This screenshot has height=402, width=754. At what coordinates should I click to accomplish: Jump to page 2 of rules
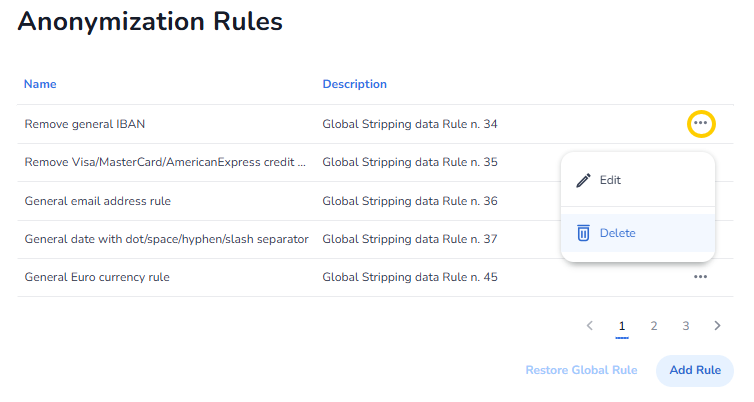(x=654, y=325)
